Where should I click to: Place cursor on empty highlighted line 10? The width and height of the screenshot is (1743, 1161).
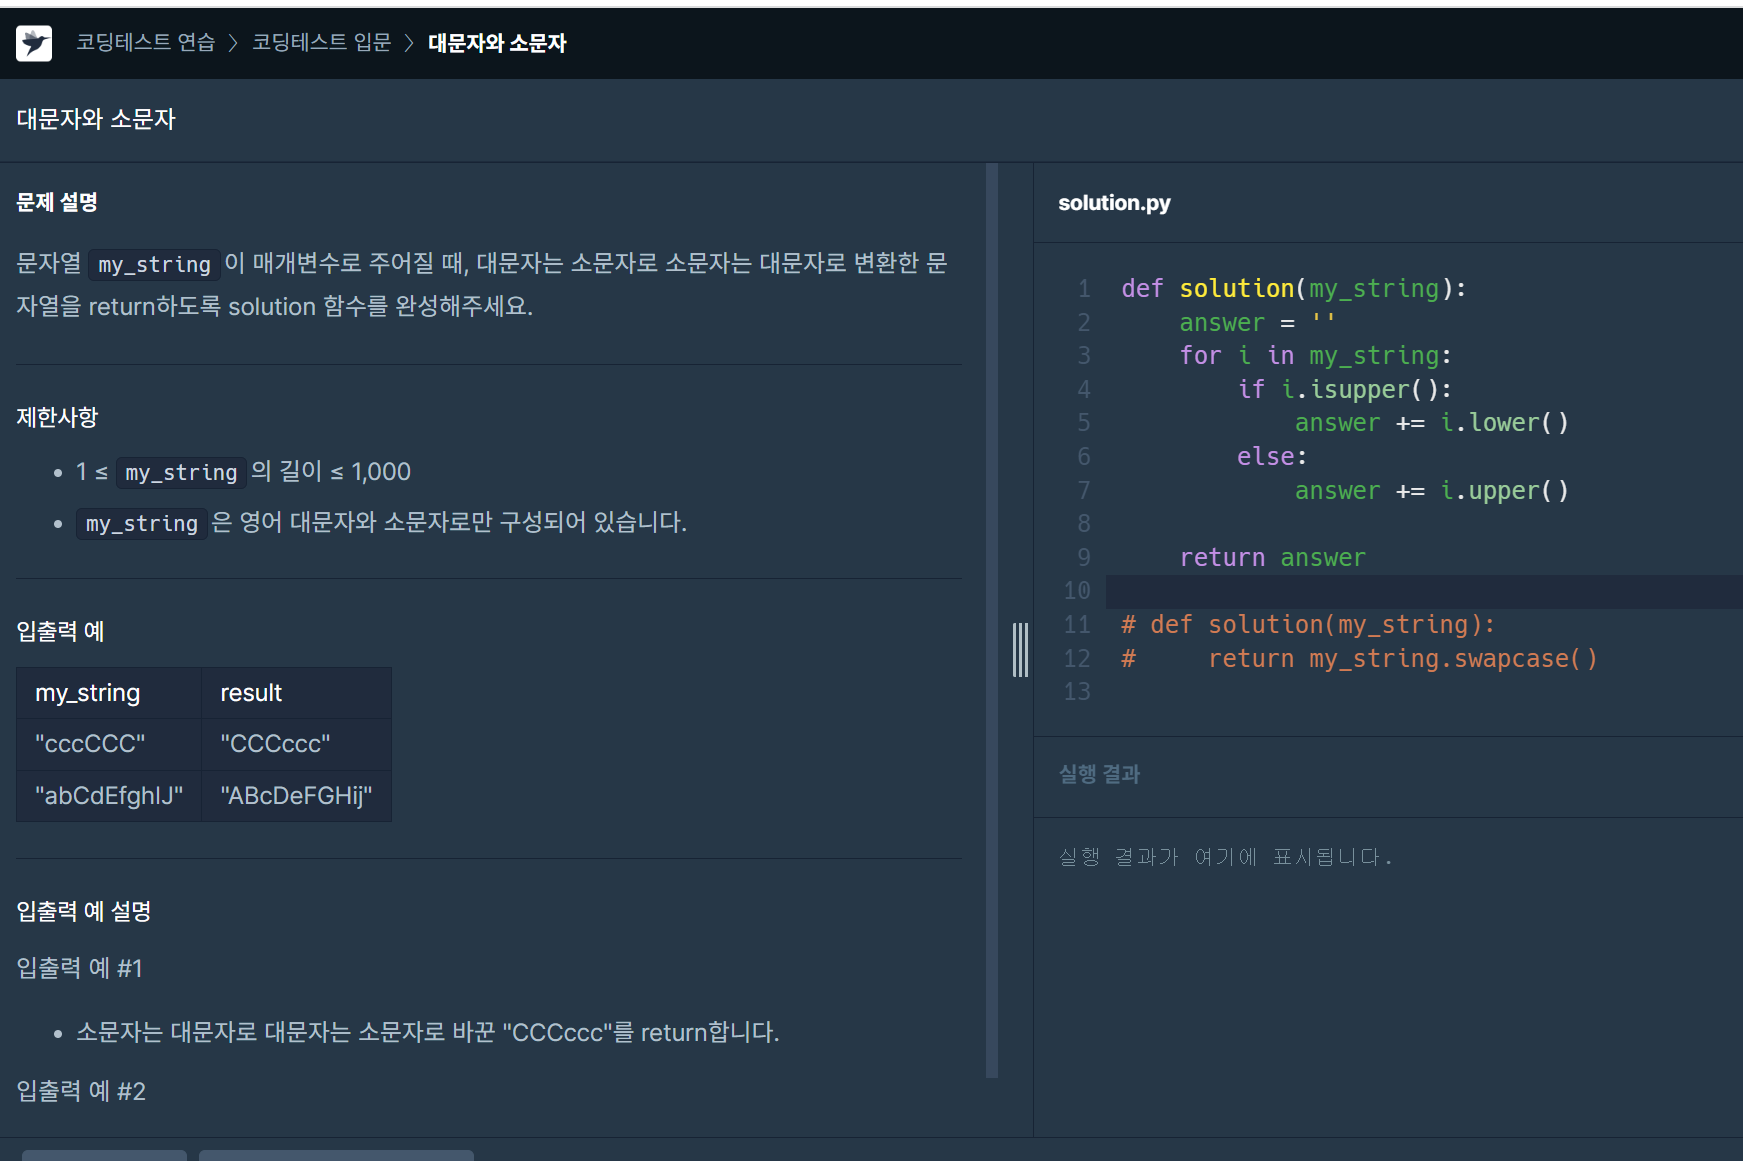[1424, 592]
